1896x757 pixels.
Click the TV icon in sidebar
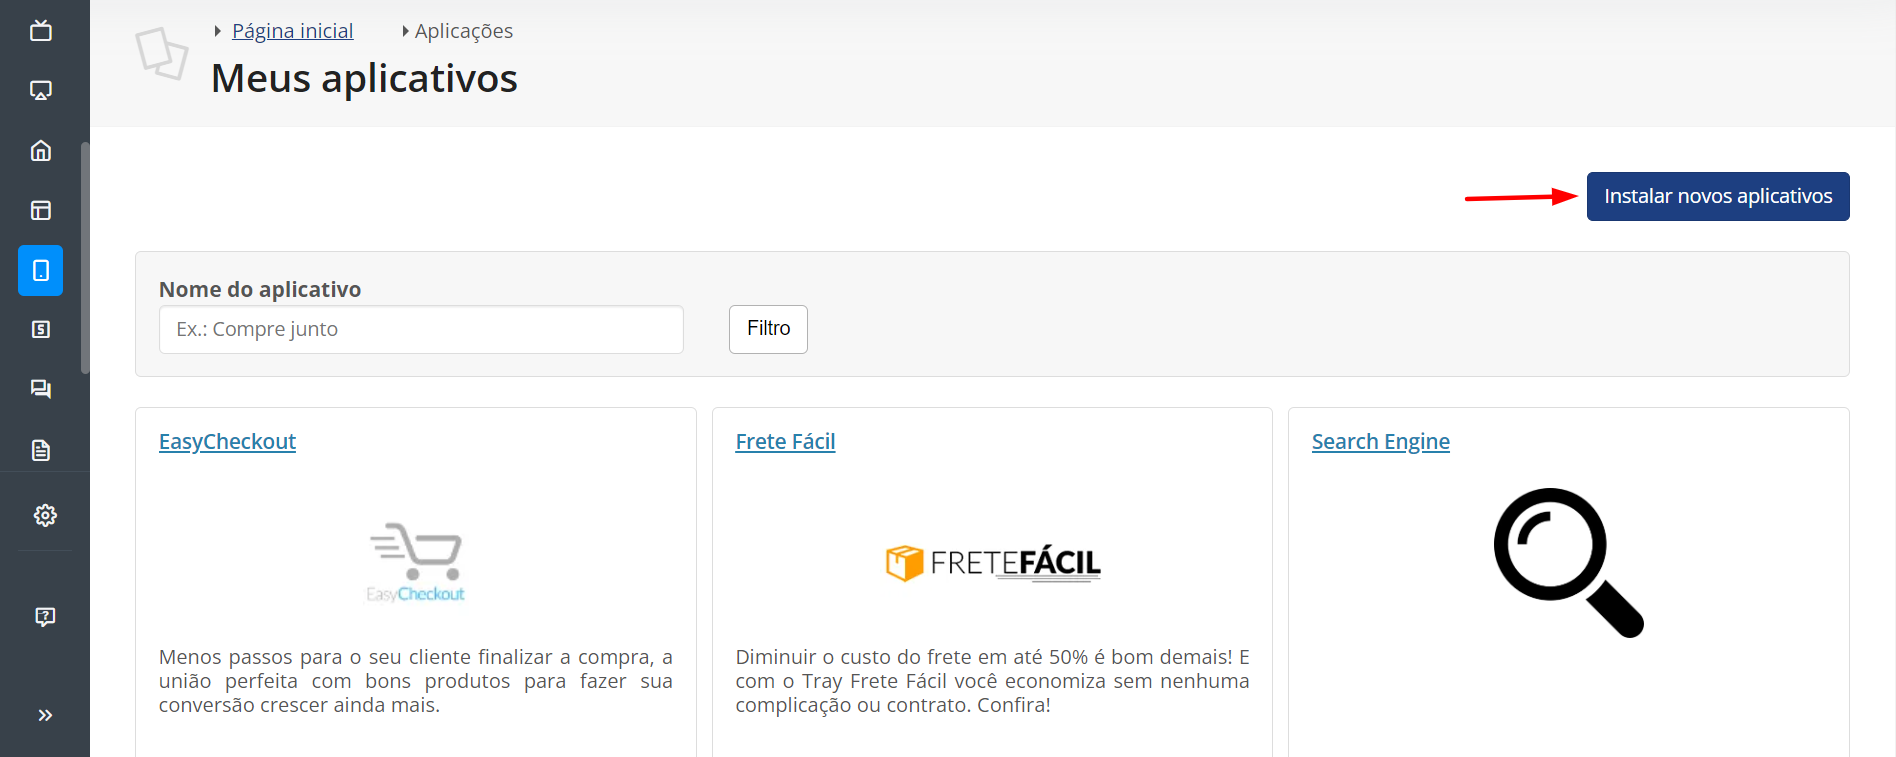tap(41, 31)
